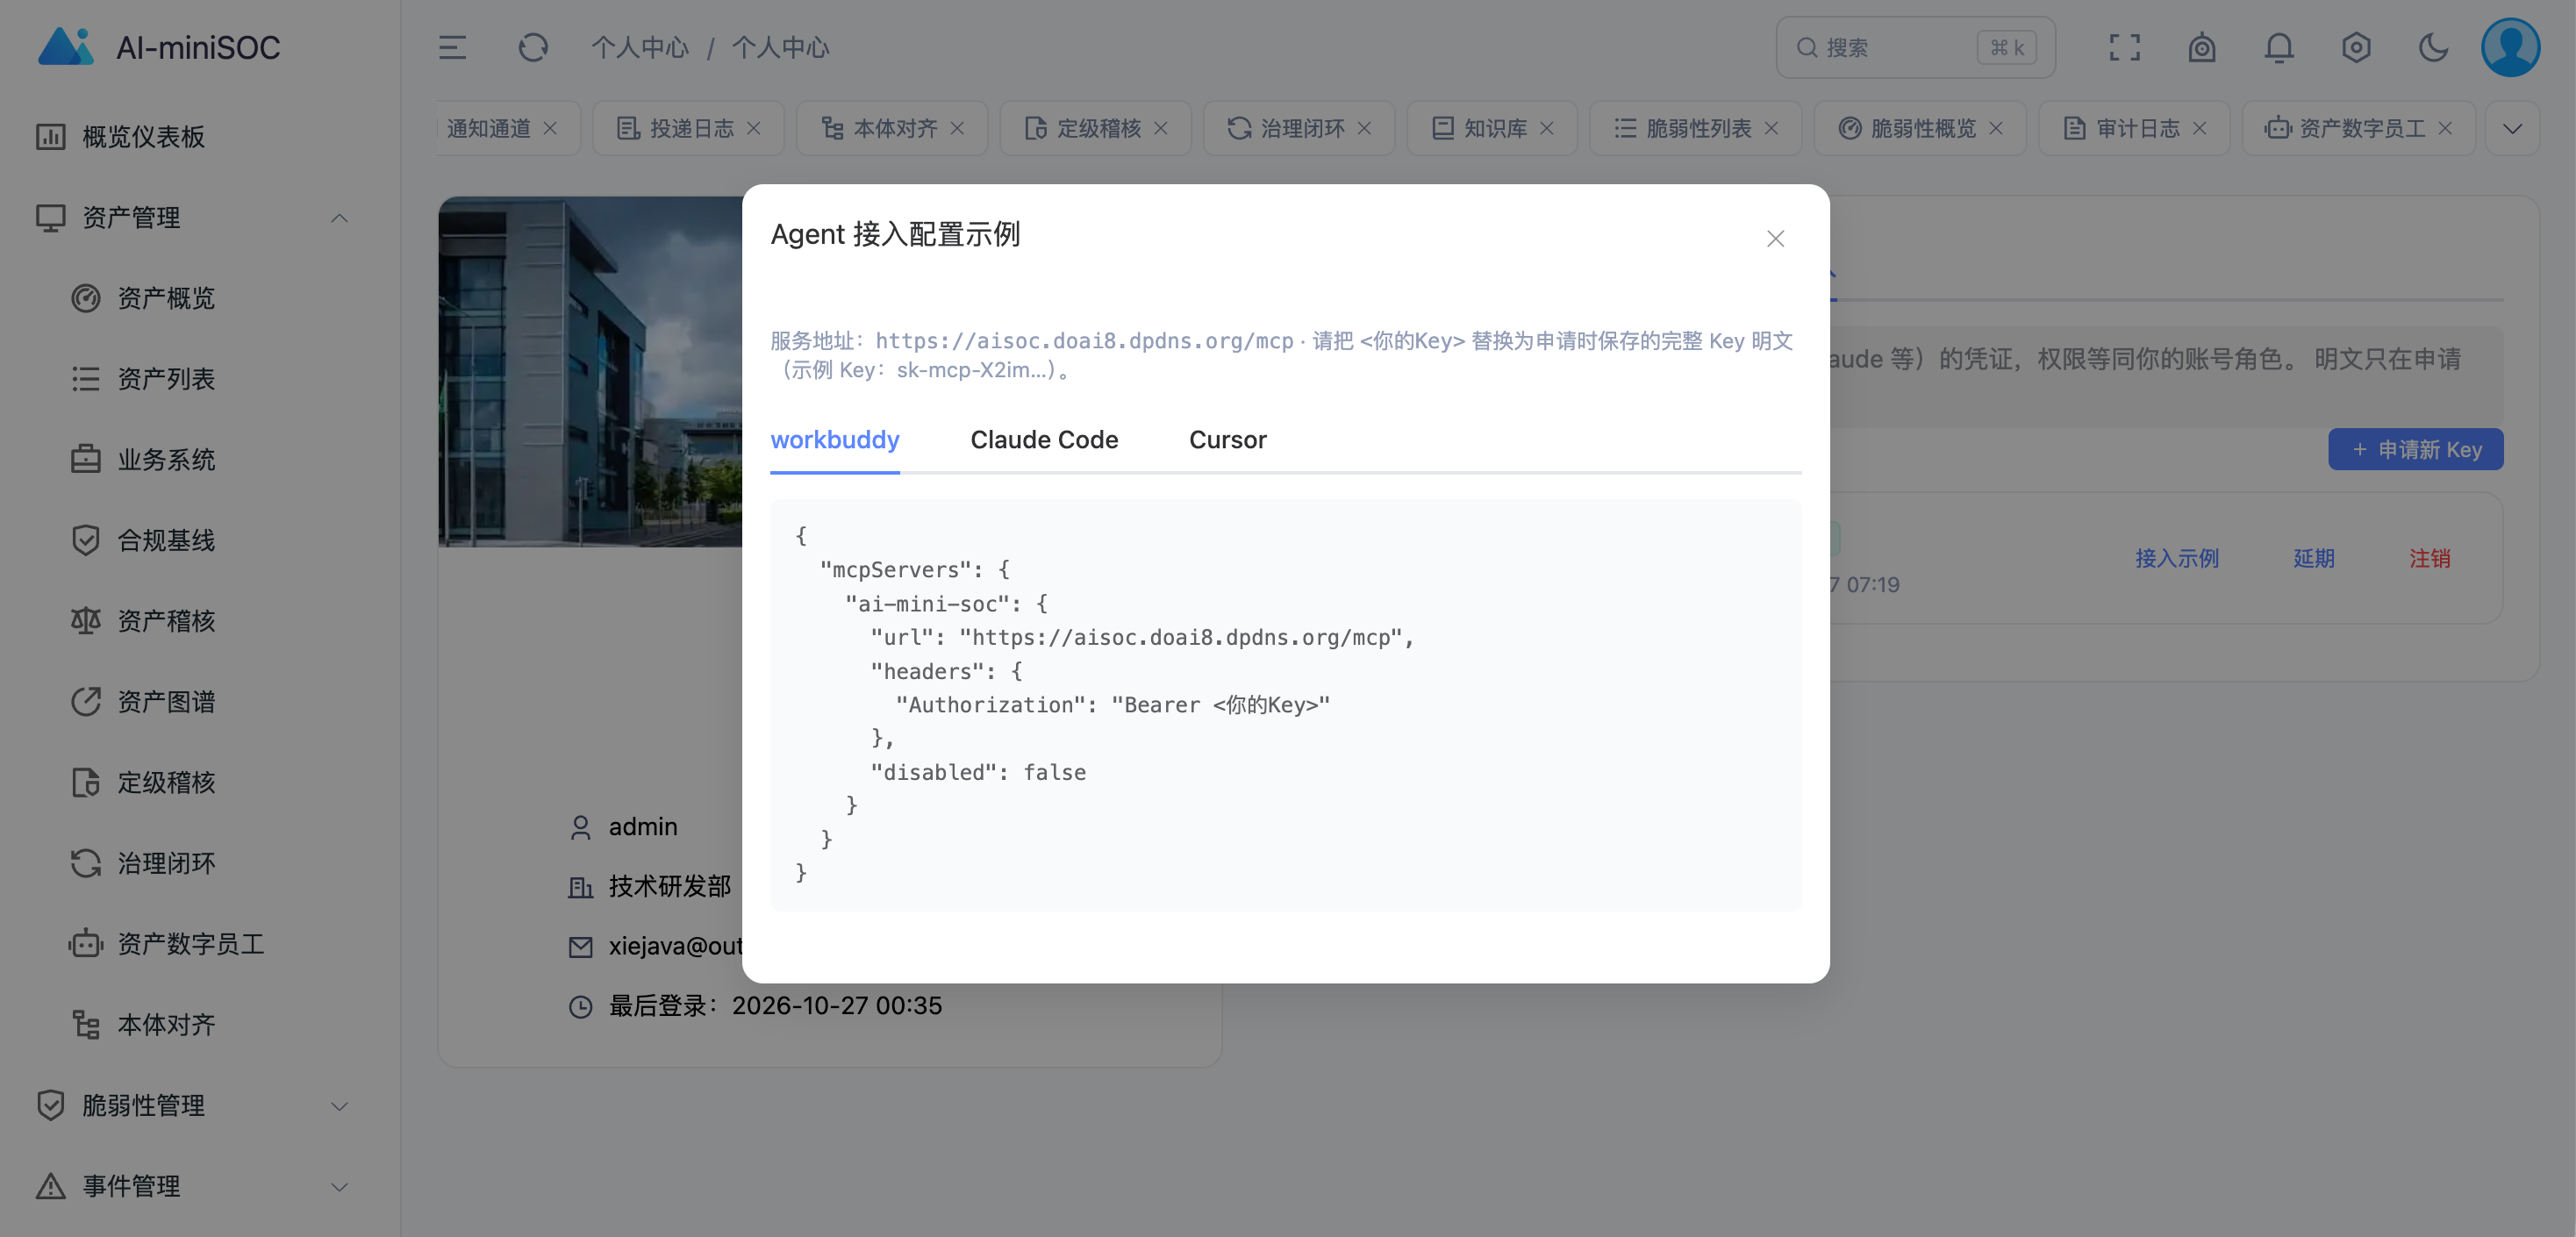The height and width of the screenshot is (1237, 2576).
Task: Open the hexagon settings icon
Action: [x=2355, y=47]
